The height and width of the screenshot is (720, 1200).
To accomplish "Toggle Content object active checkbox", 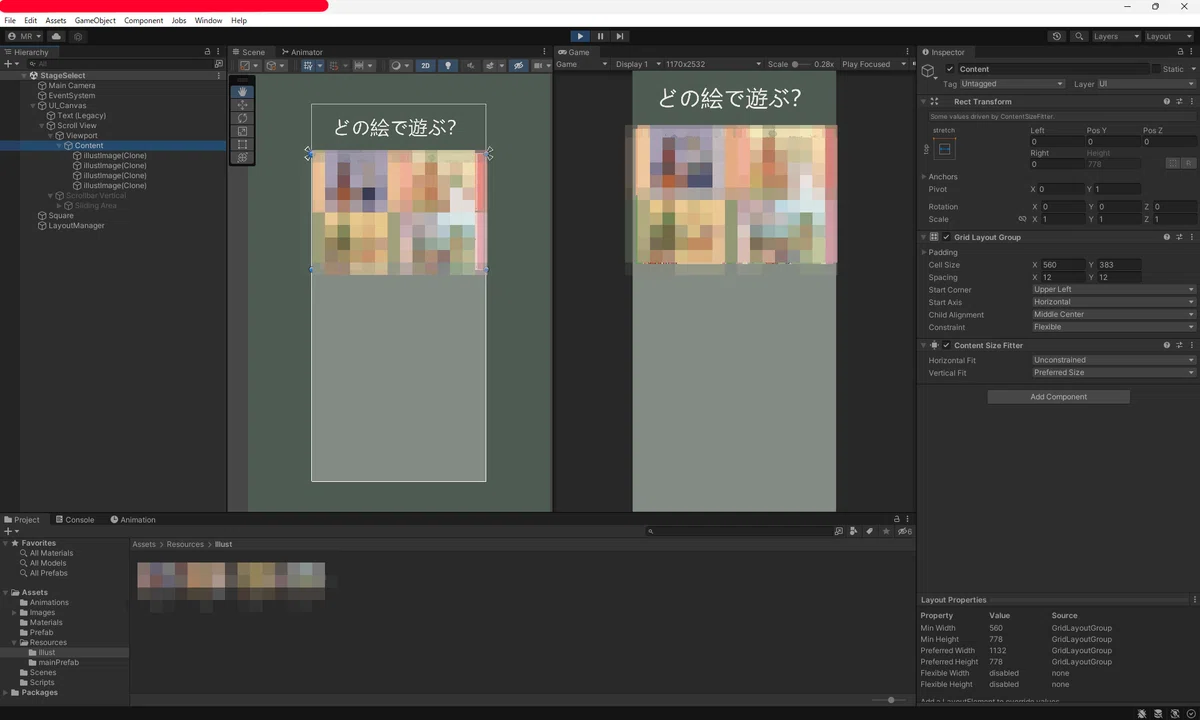I will coord(949,69).
